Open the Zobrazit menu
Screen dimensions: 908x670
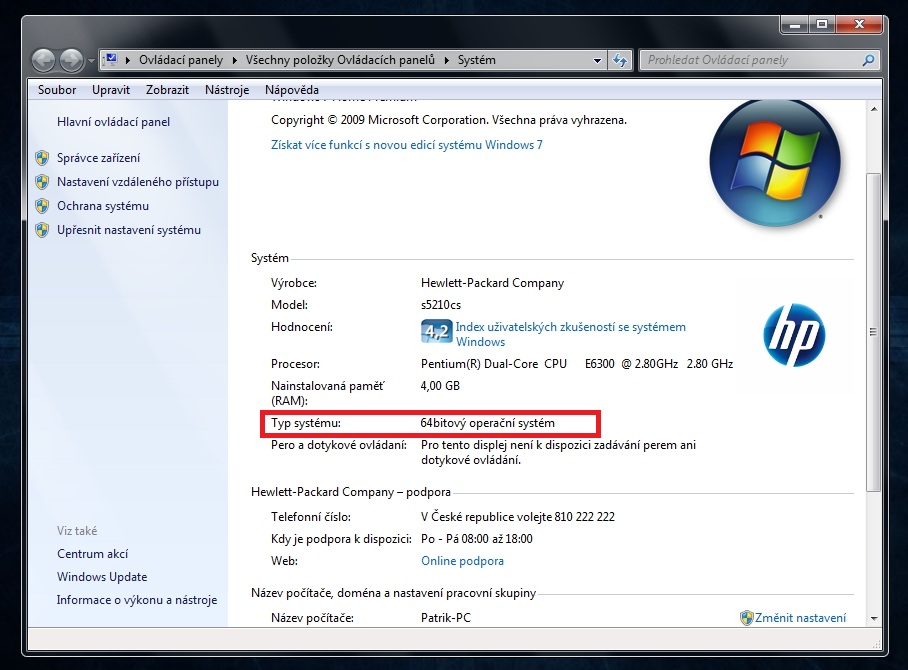tap(167, 90)
